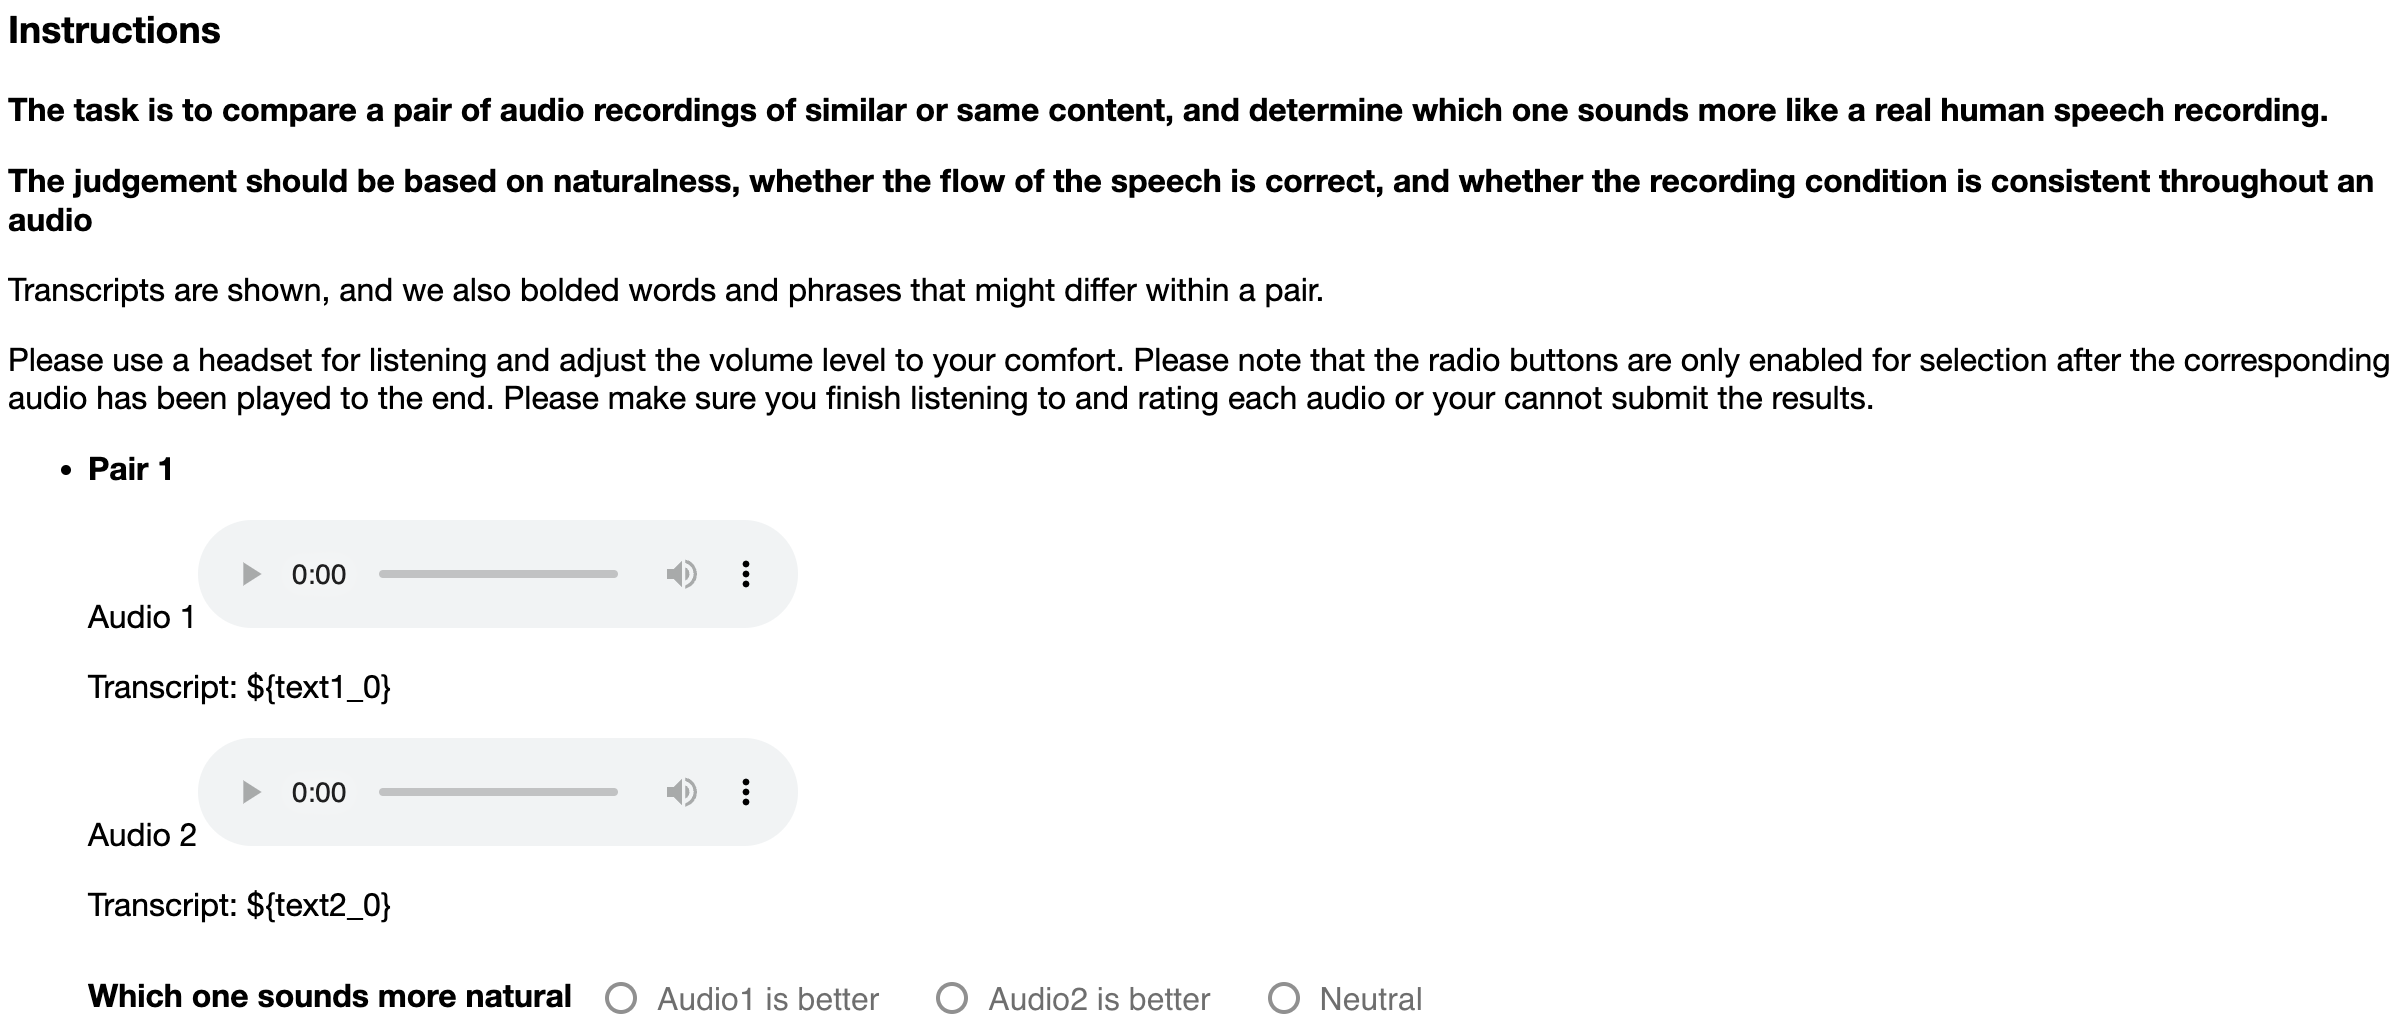Choose the Neutral radio option
This screenshot has width=2400, height=1026.
pos(1284,998)
